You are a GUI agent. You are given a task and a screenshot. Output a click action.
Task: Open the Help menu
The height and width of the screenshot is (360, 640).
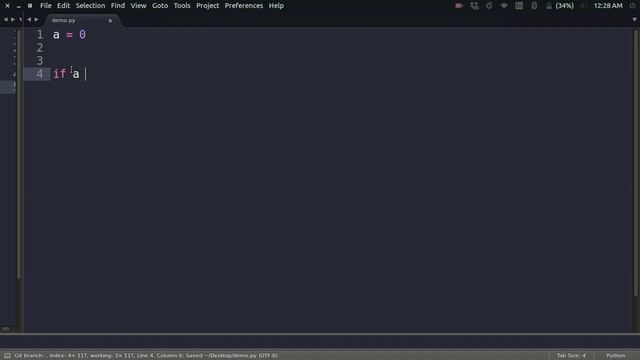(276, 6)
